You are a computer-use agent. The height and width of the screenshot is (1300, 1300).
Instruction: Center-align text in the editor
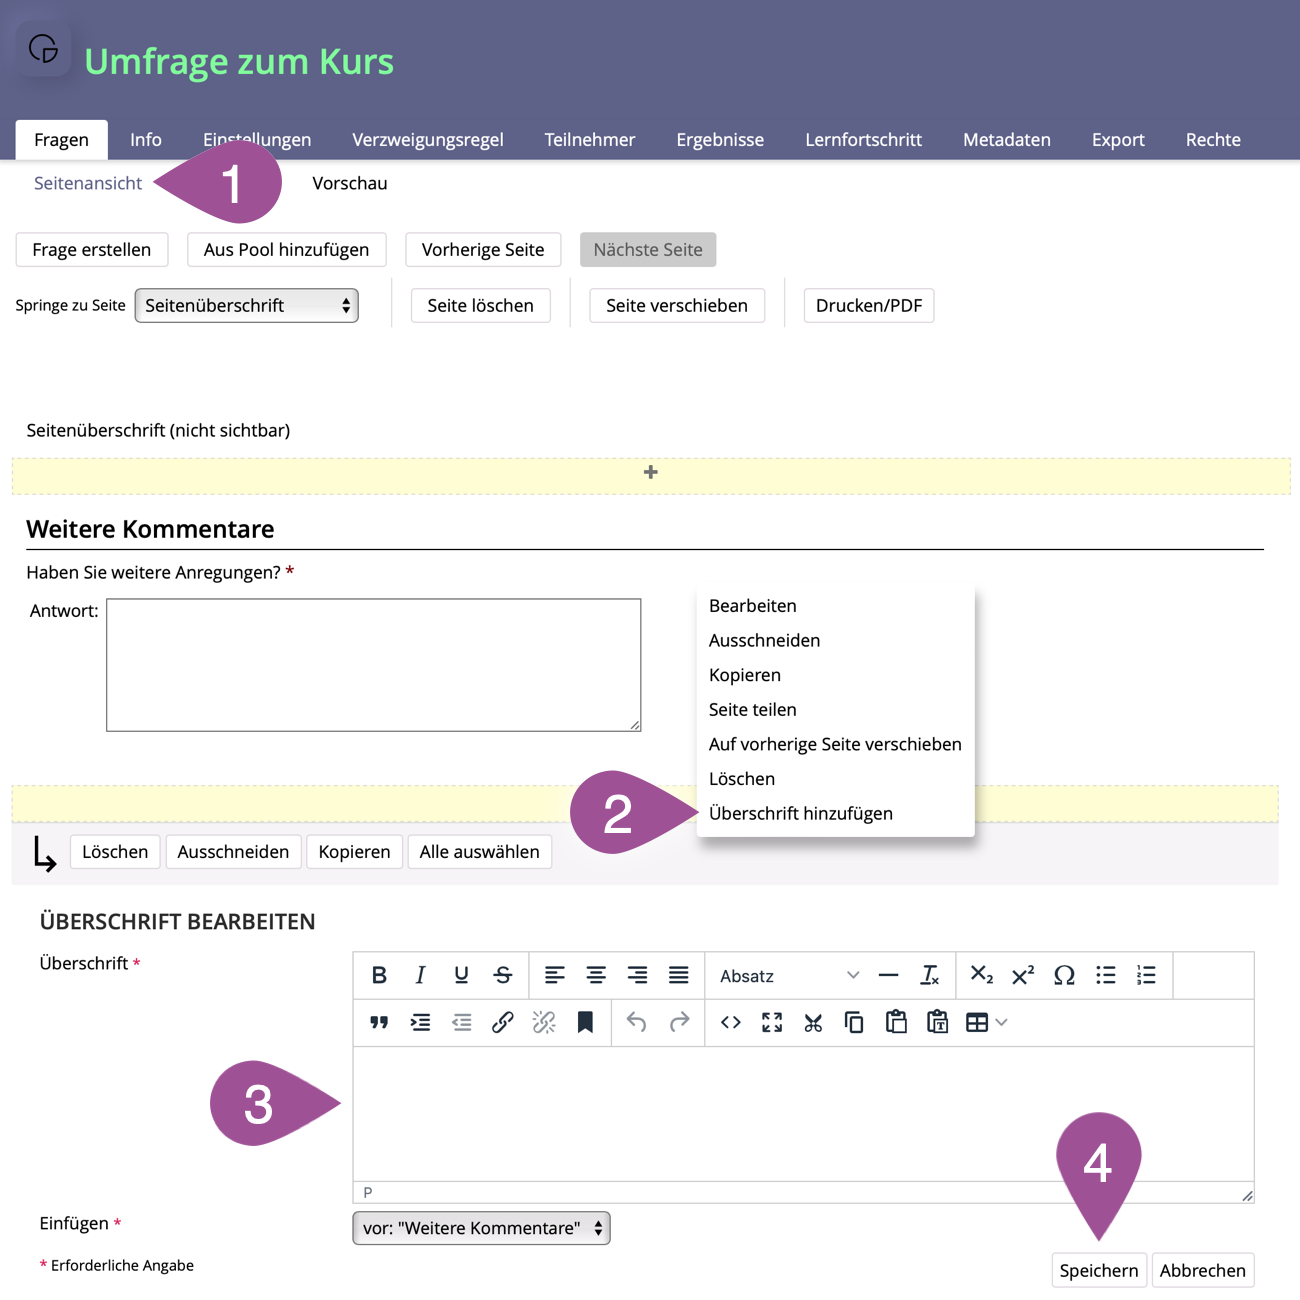[x=596, y=975]
